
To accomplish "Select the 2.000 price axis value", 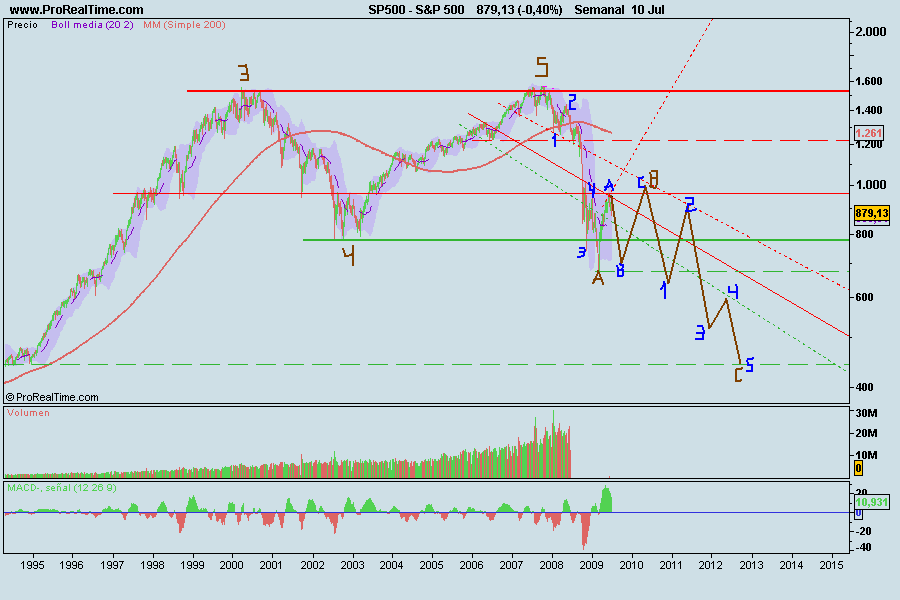I will (871, 32).
